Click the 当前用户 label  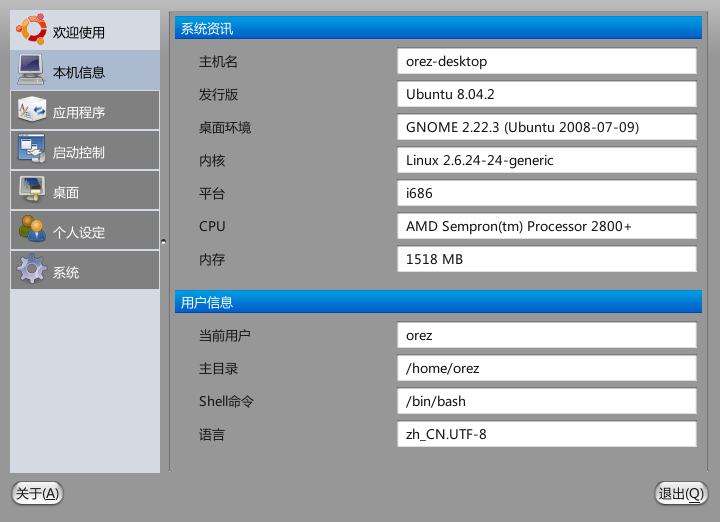coord(225,336)
